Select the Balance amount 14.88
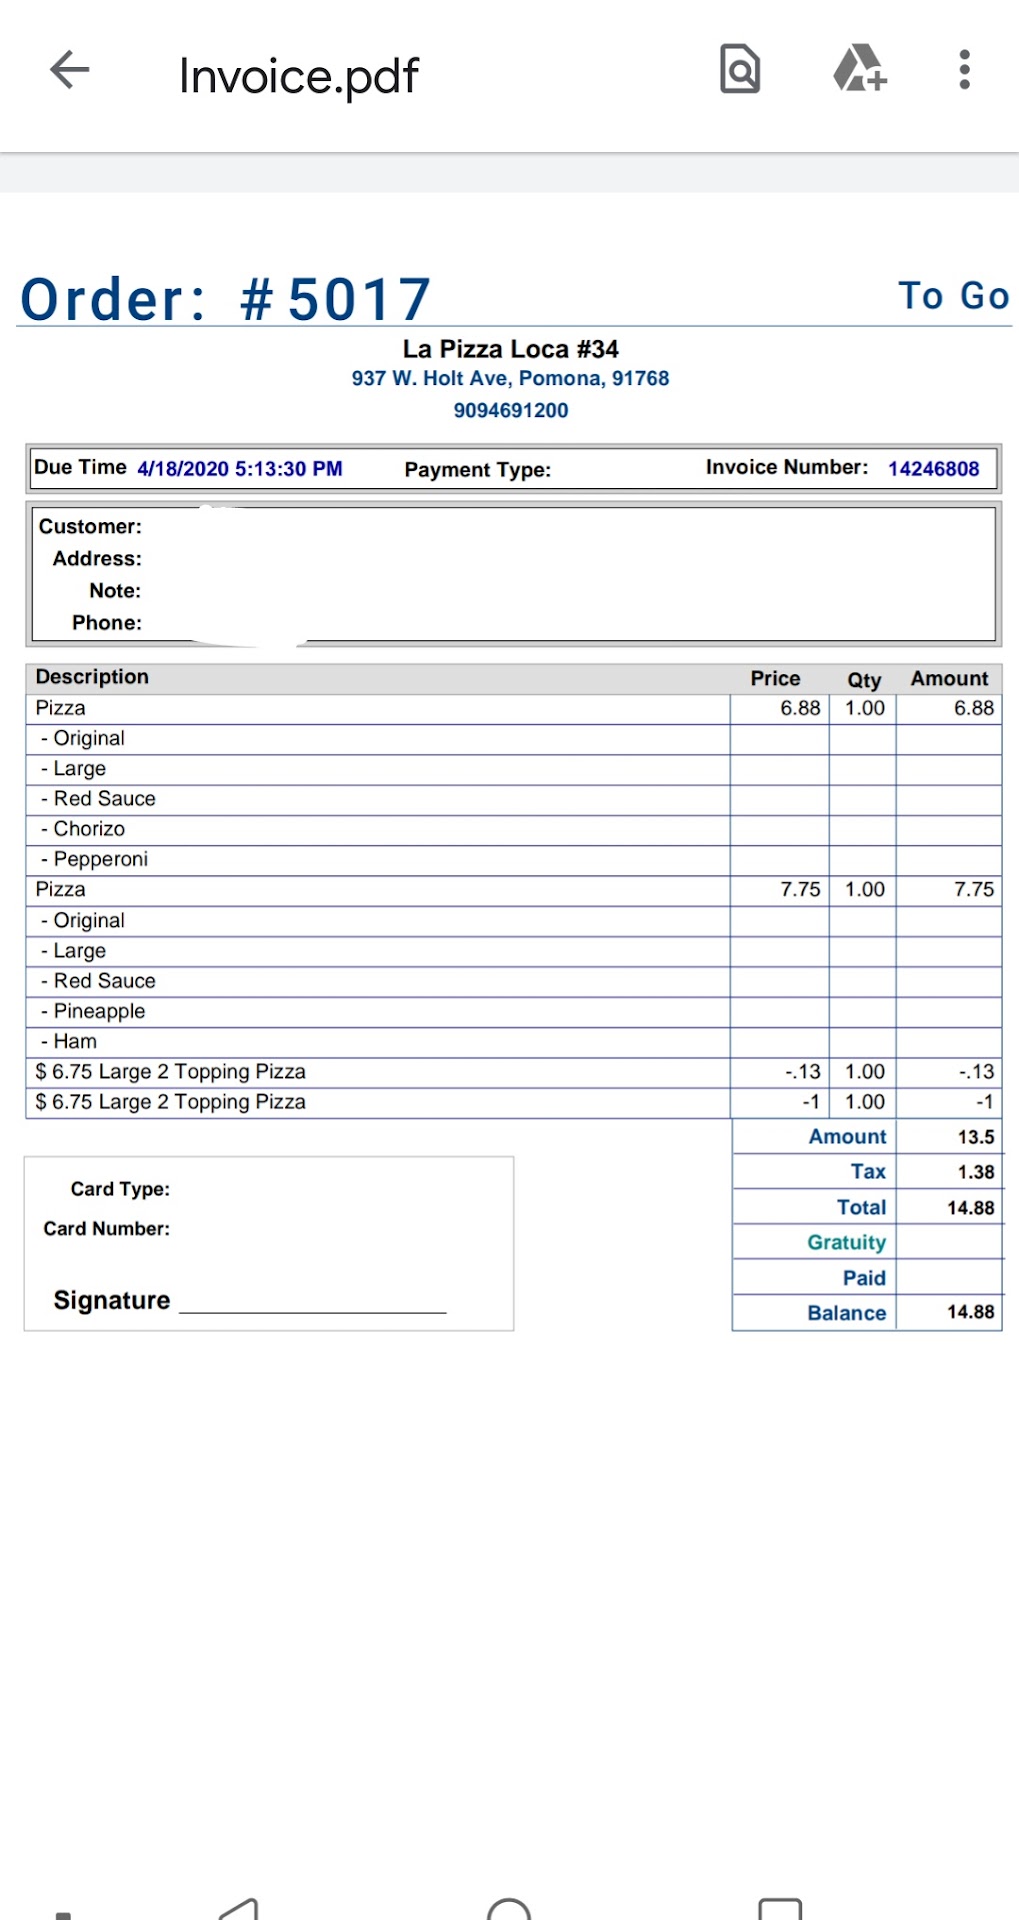The image size is (1019, 1920). tap(970, 1312)
